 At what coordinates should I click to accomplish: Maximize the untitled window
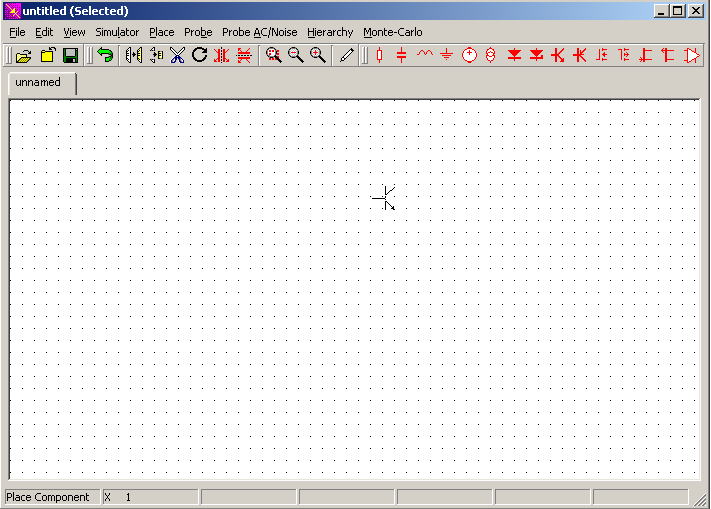(677, 11)
